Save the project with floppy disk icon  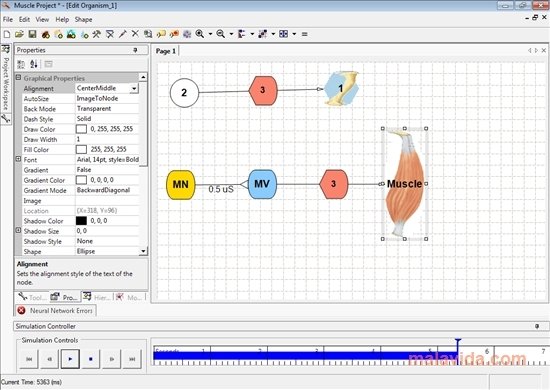(x=32, y=34)
